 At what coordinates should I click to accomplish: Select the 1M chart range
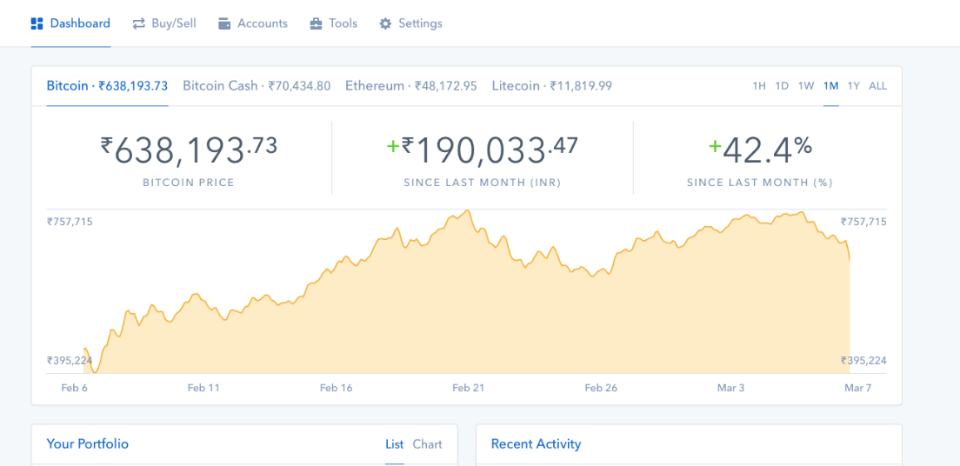pos(831,86)
